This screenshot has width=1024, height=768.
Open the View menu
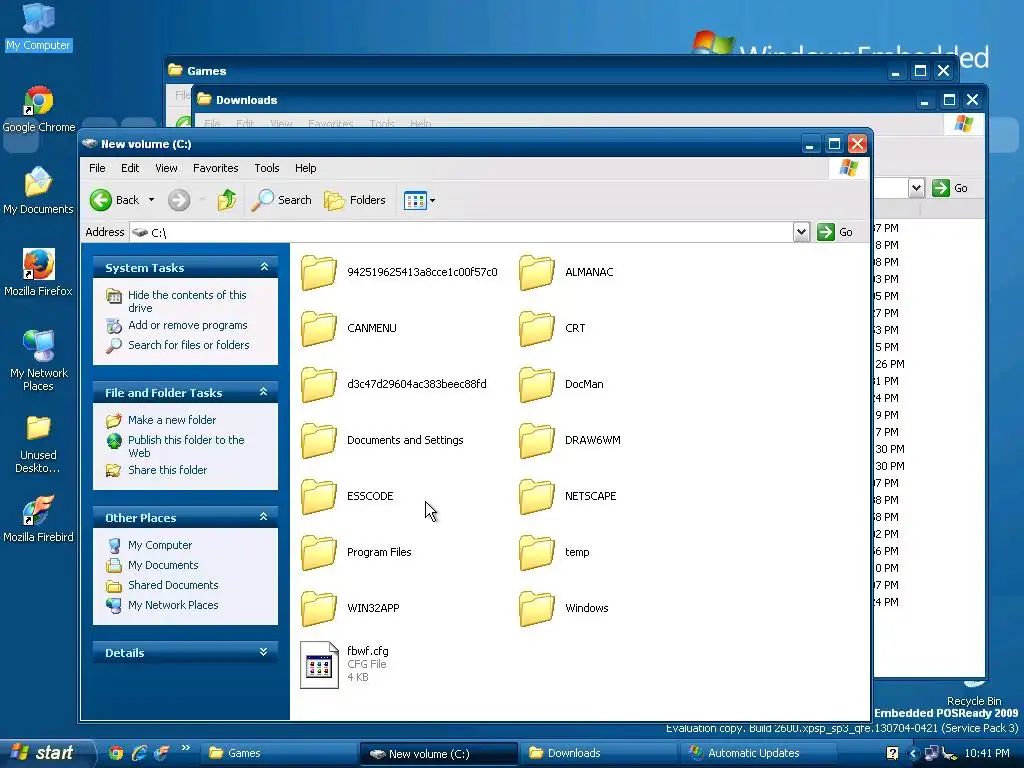pos(166,168)
